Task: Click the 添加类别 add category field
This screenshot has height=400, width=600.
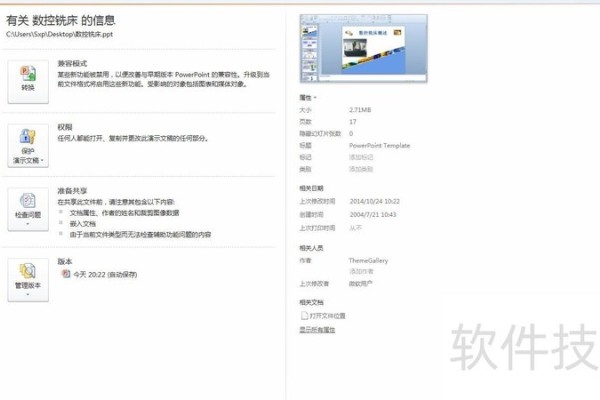Action: point(361,169)
